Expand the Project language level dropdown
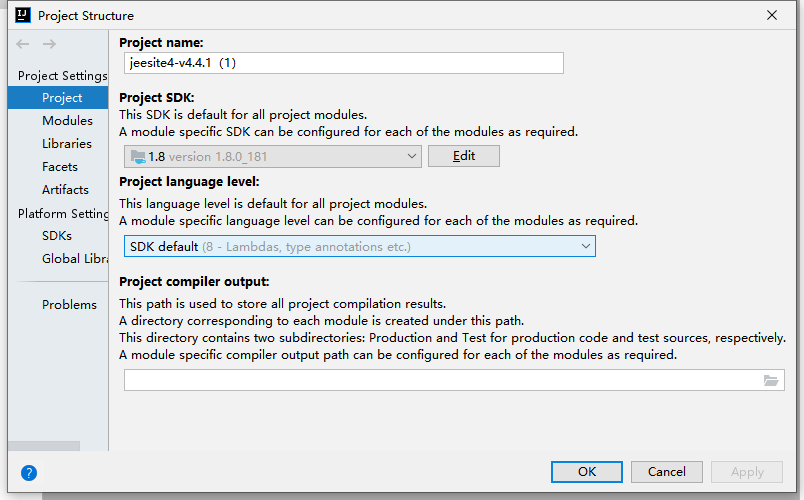The image size is (804, 500). pyautogui.click(x=359, y=246)
